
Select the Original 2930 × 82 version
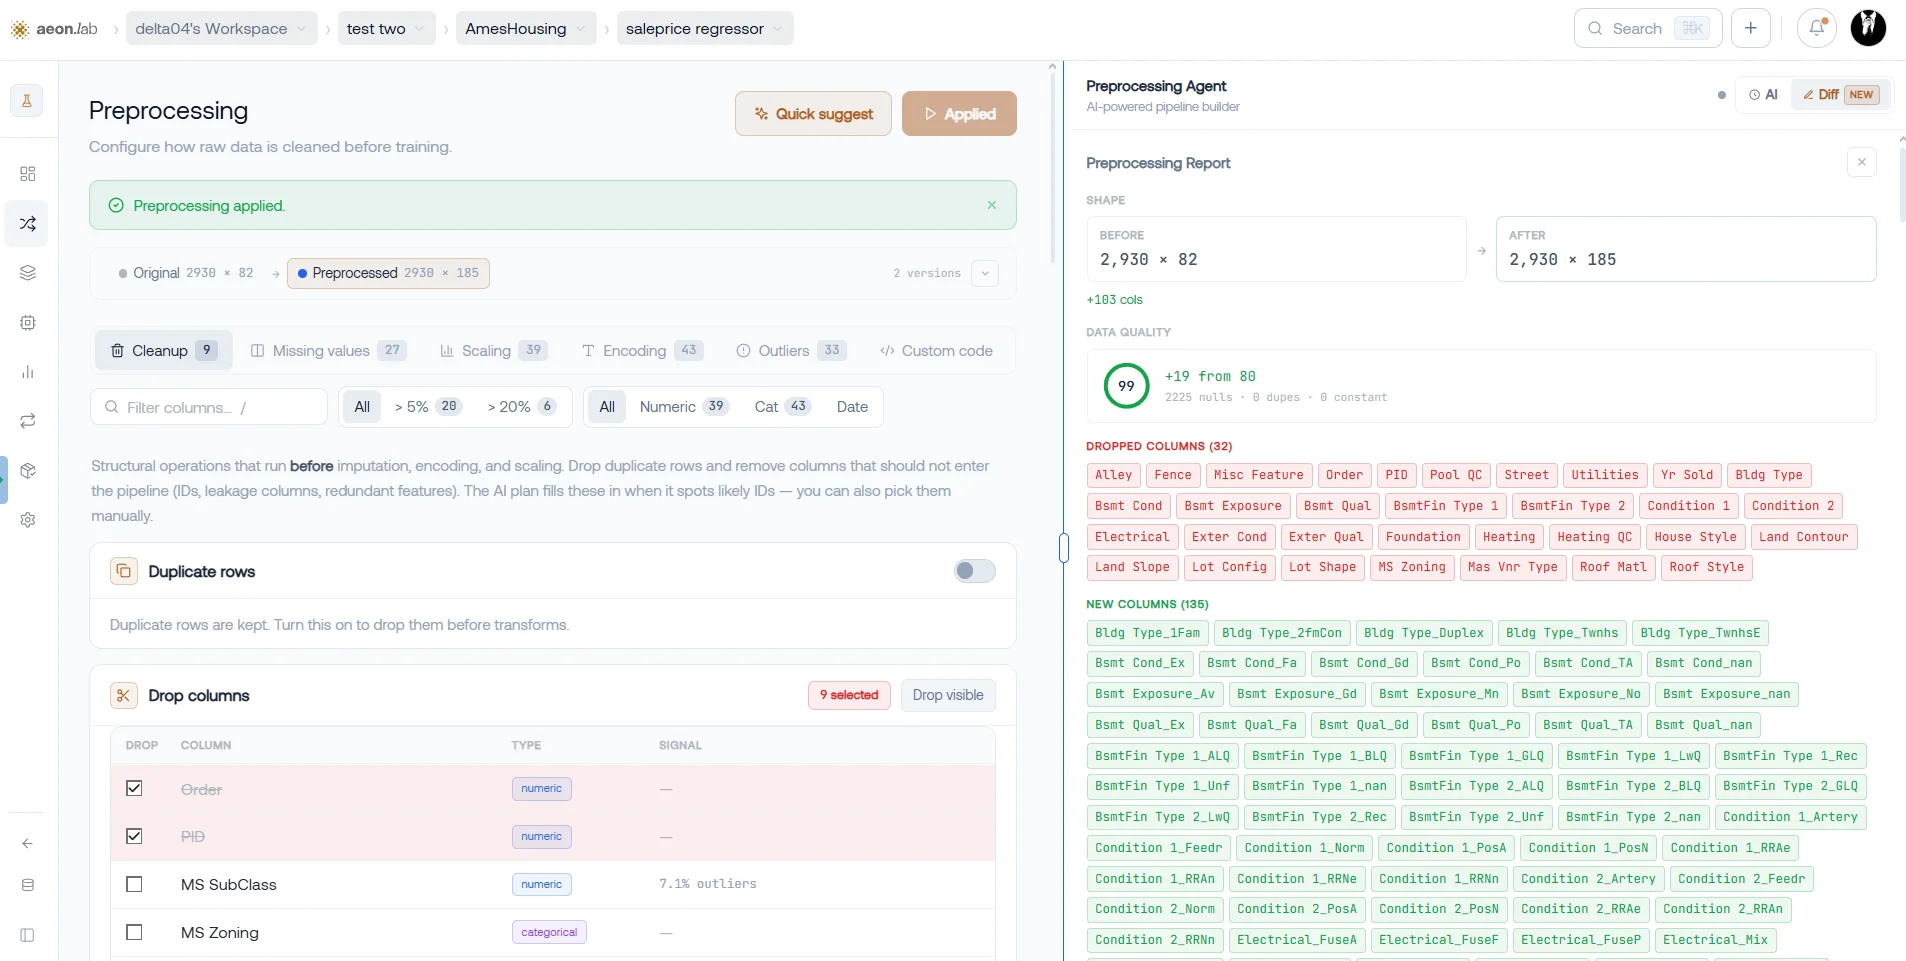point(186,273)
